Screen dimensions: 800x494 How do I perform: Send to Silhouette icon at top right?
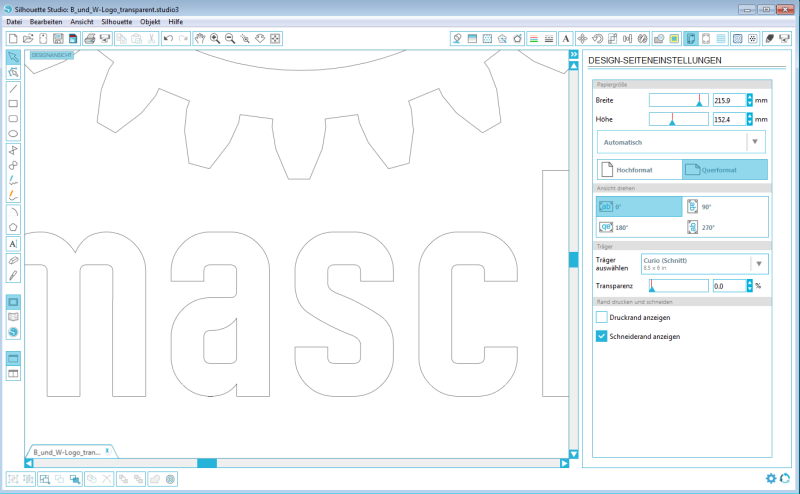pyautogui.click(x=785, y=39)
